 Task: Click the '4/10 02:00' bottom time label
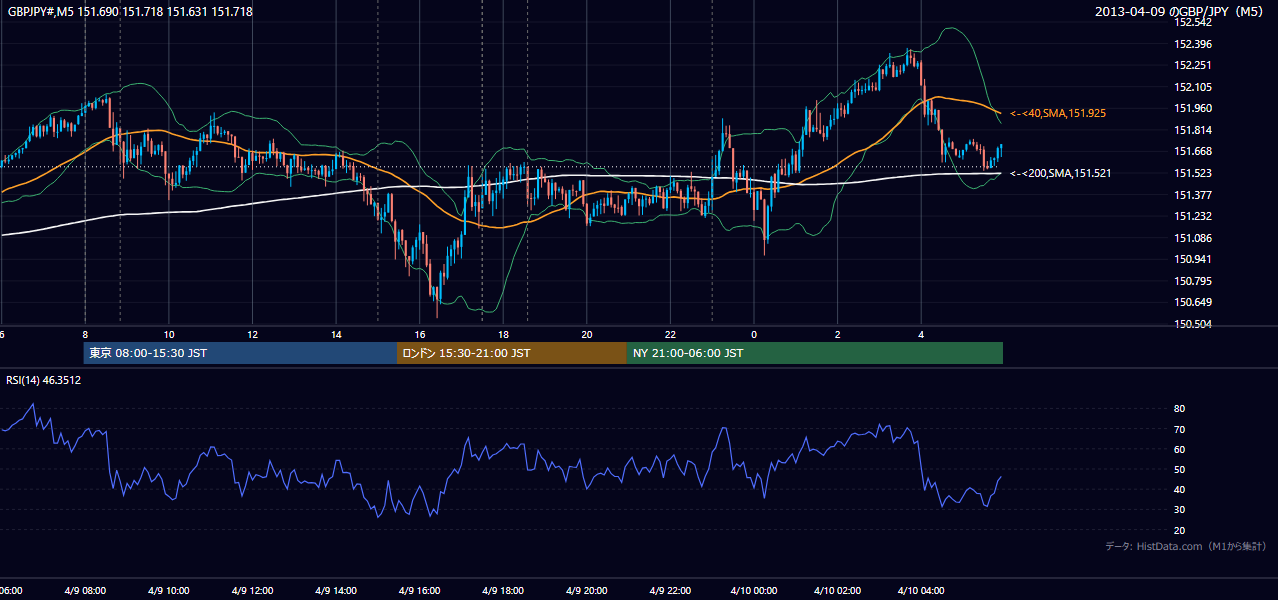click(838, 591)
